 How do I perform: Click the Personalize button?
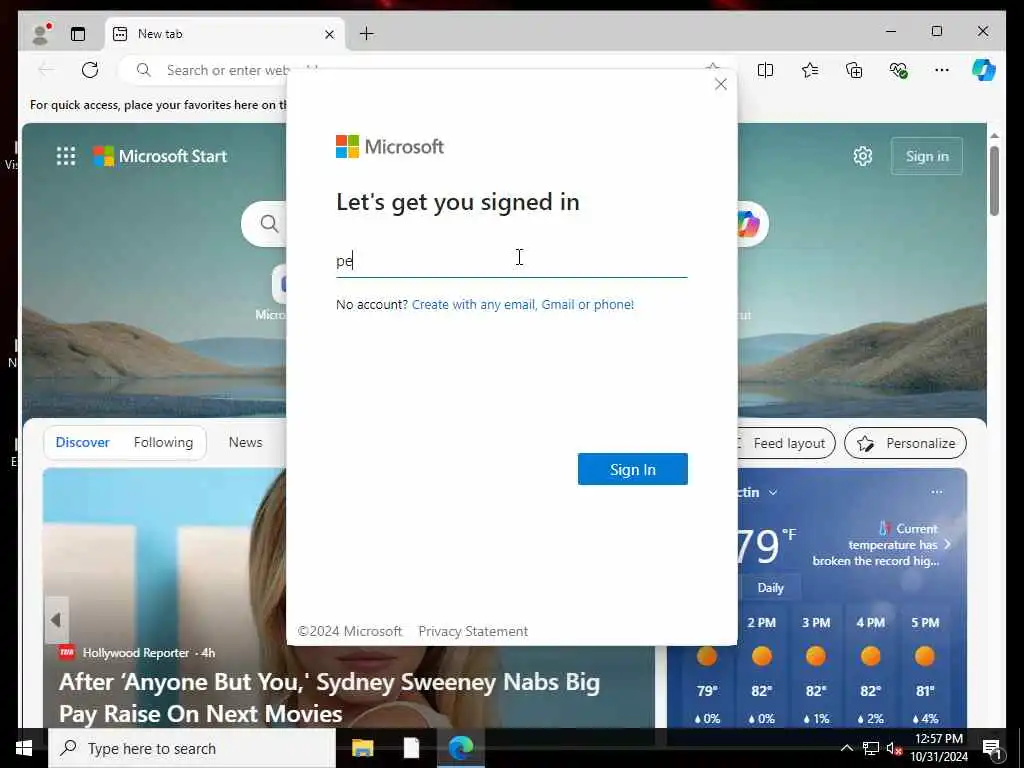coord(905,443)
